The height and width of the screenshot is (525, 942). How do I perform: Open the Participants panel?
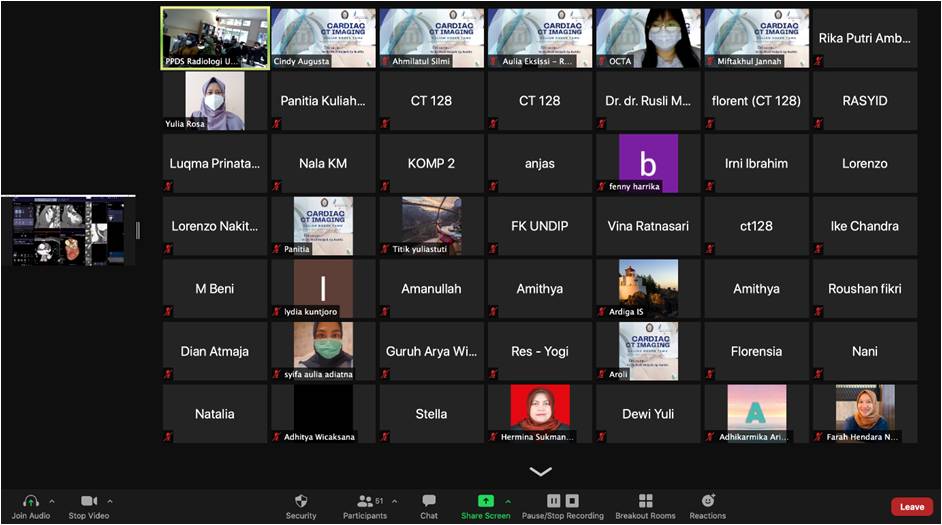coord(364,501)
